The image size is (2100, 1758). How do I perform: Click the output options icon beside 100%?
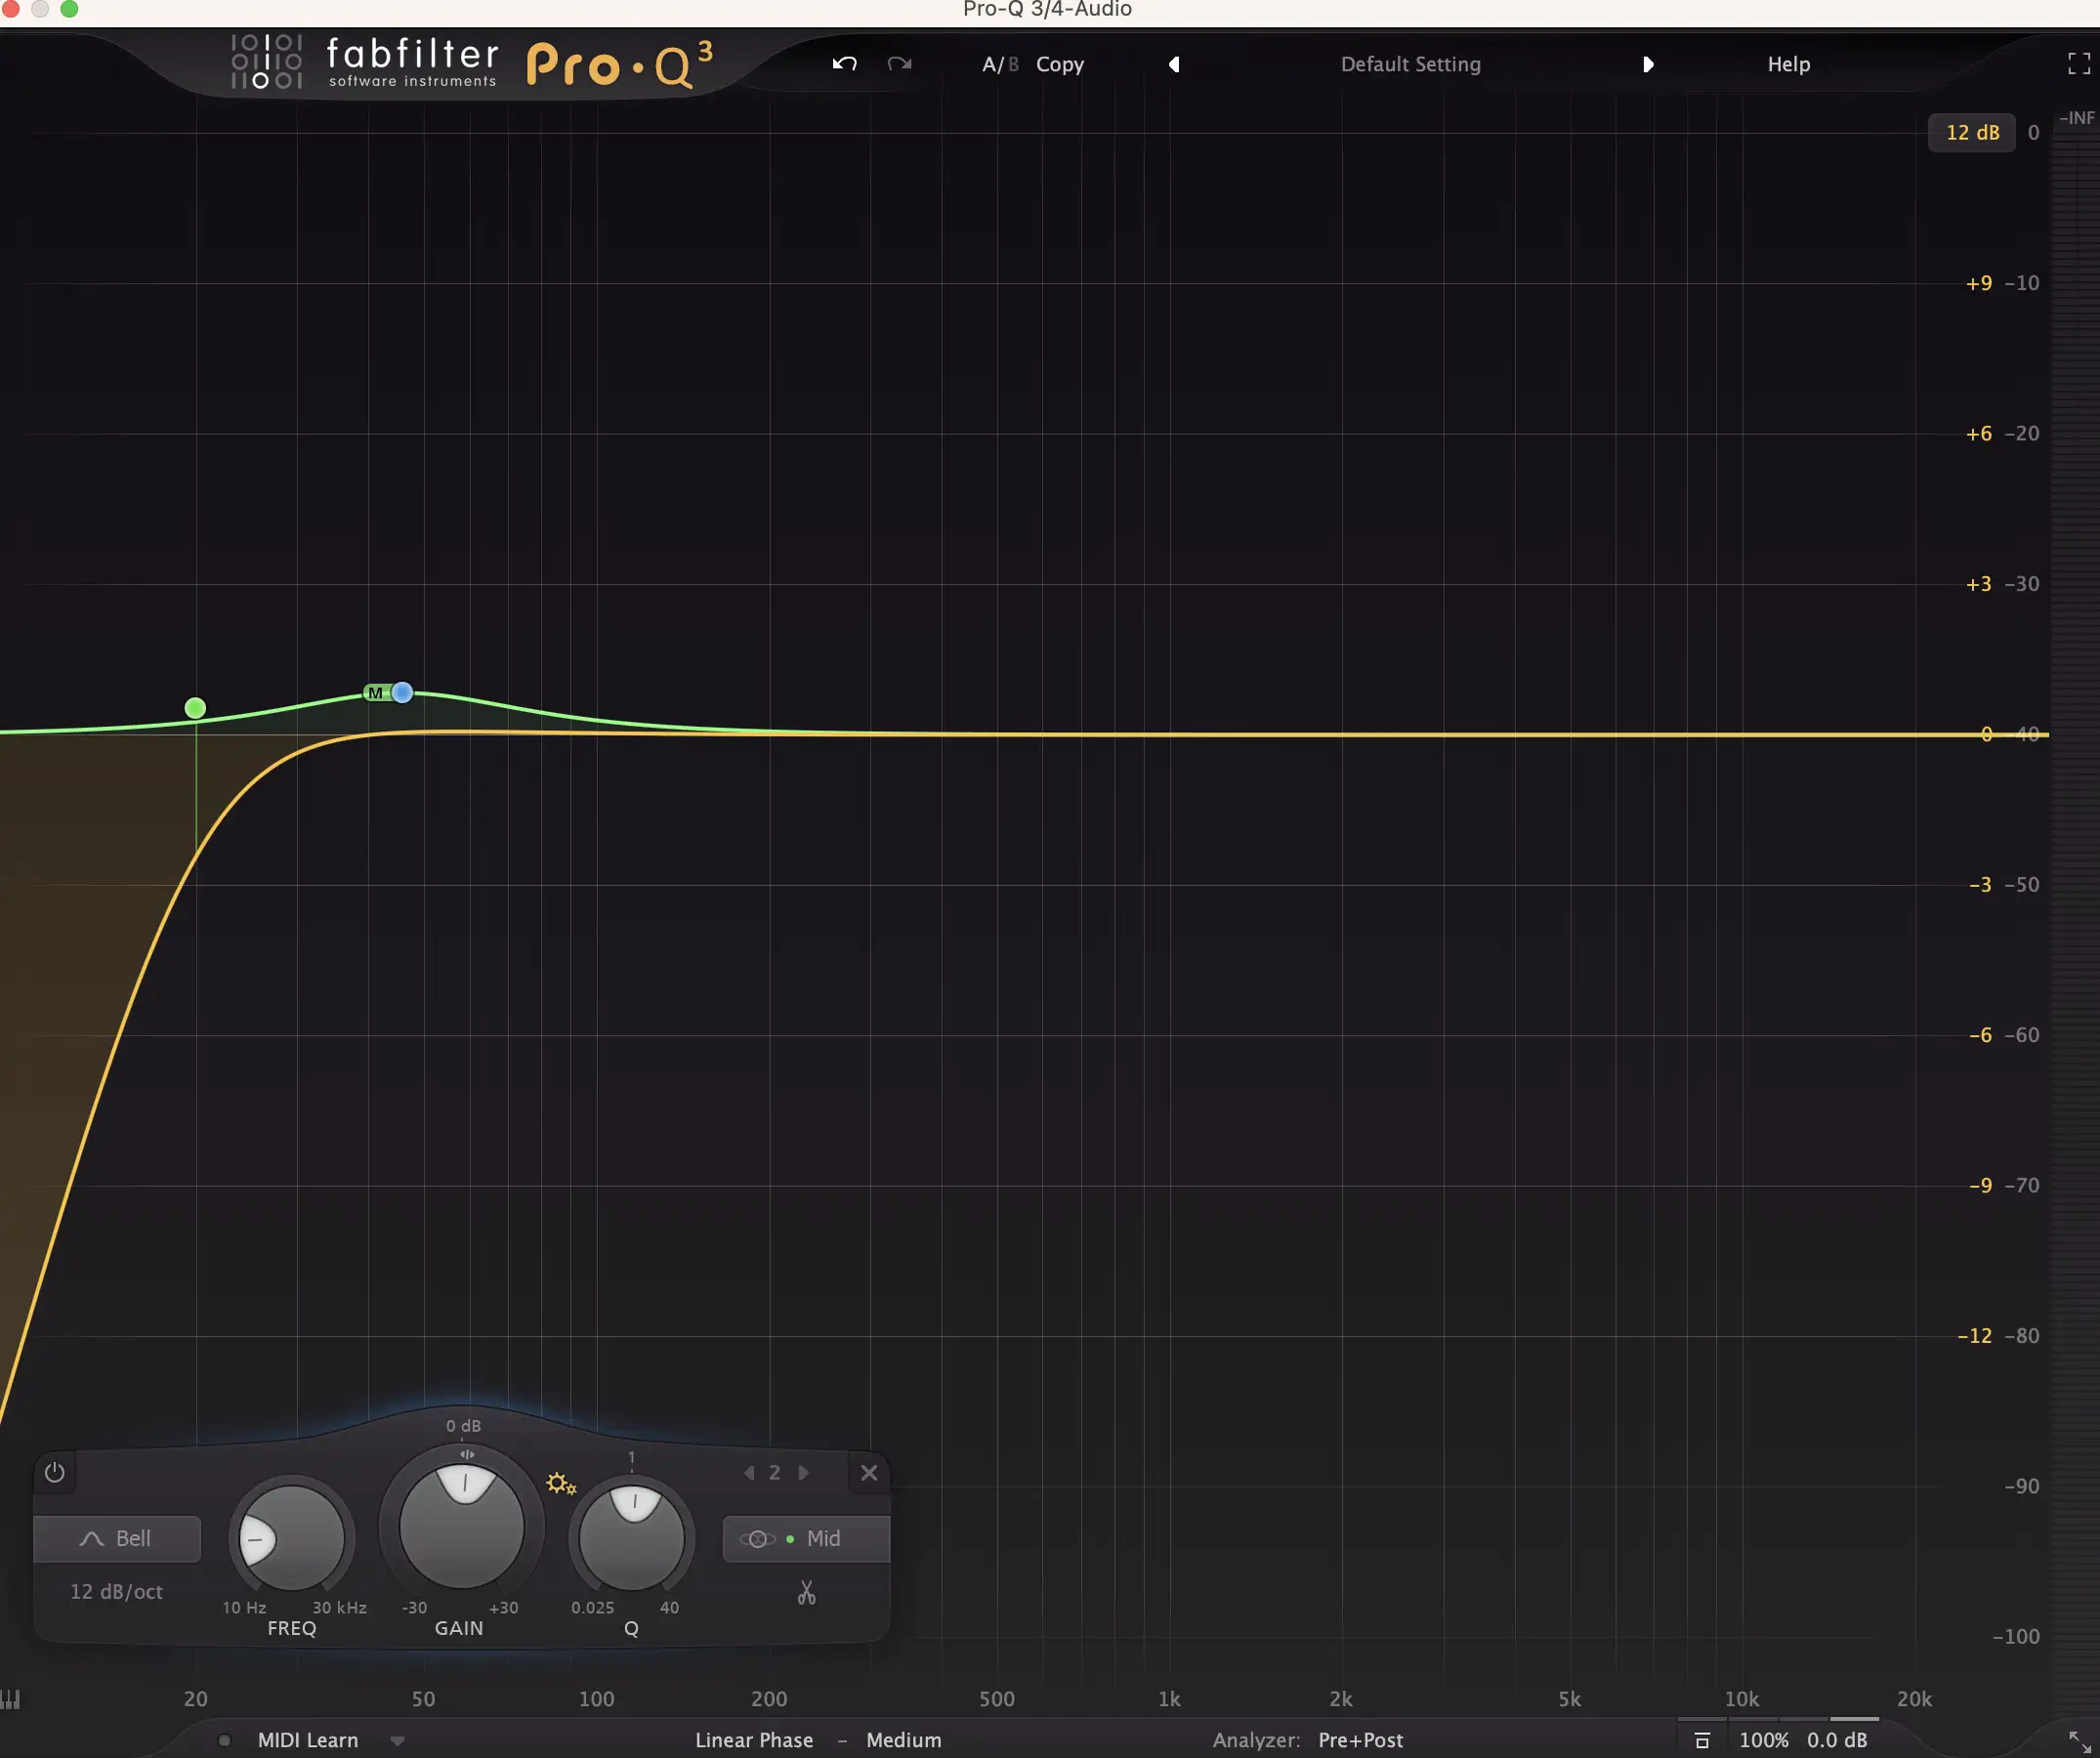[1702, 1740]
